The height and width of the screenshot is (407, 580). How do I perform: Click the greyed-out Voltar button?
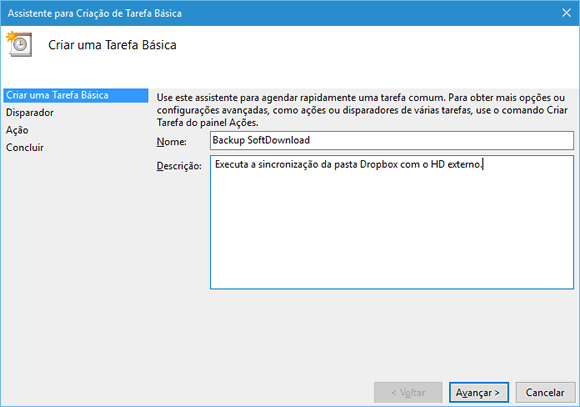point(408,392)
